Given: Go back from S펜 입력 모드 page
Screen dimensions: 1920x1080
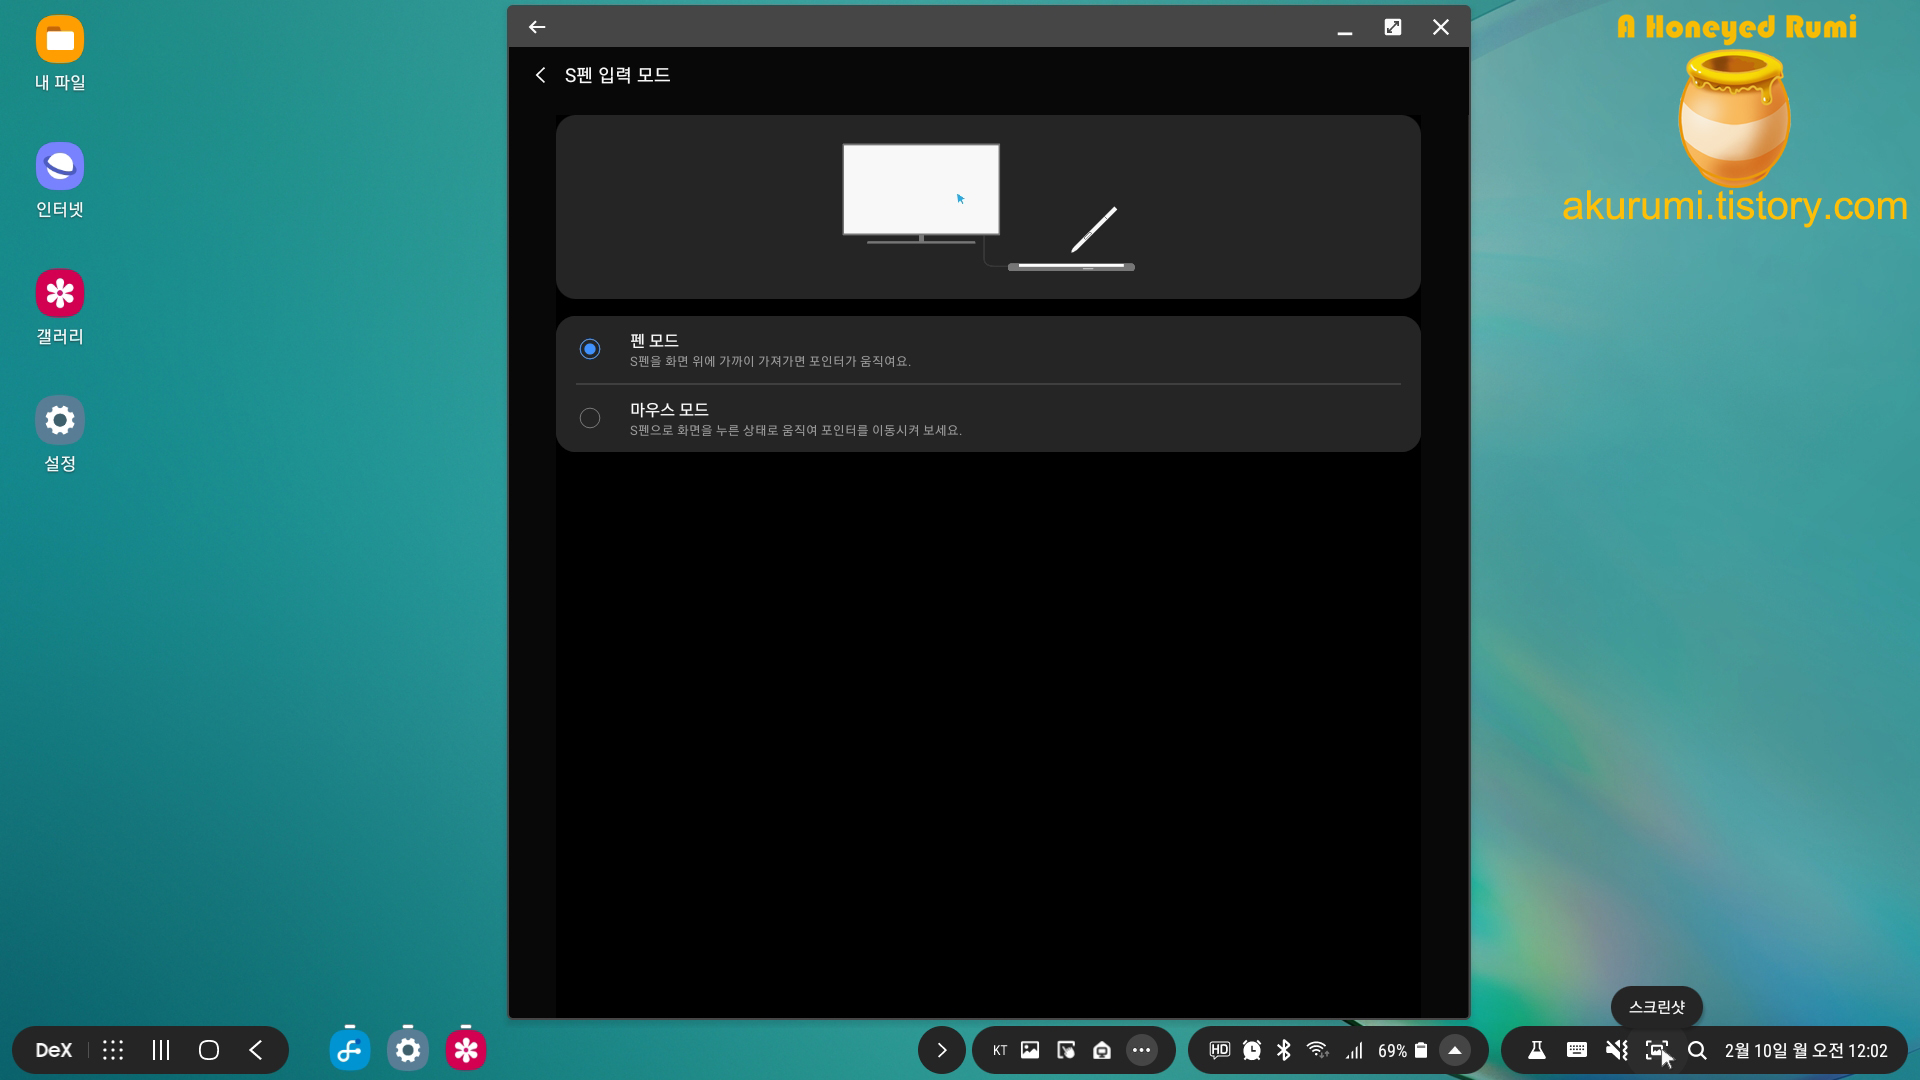Looking at the screenshot, I should [540, 75].
